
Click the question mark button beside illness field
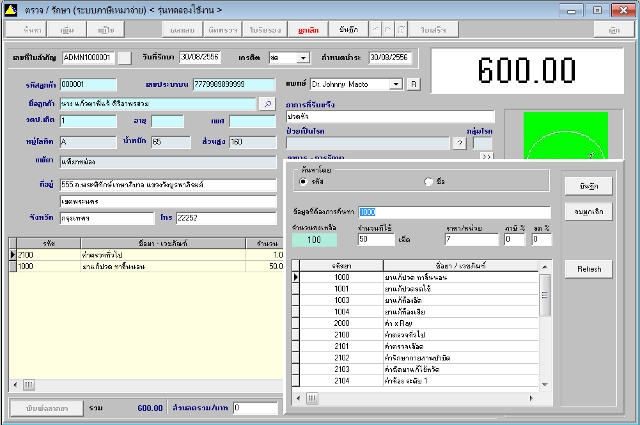[460, 143]
